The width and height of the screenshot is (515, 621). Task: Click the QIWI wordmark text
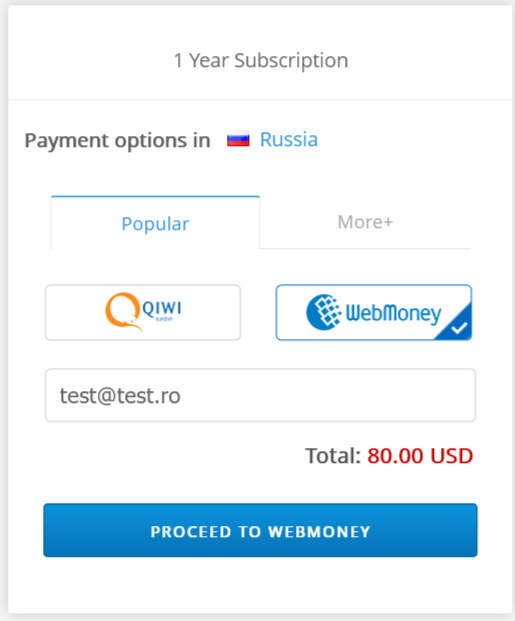click(x=162, y=309)
